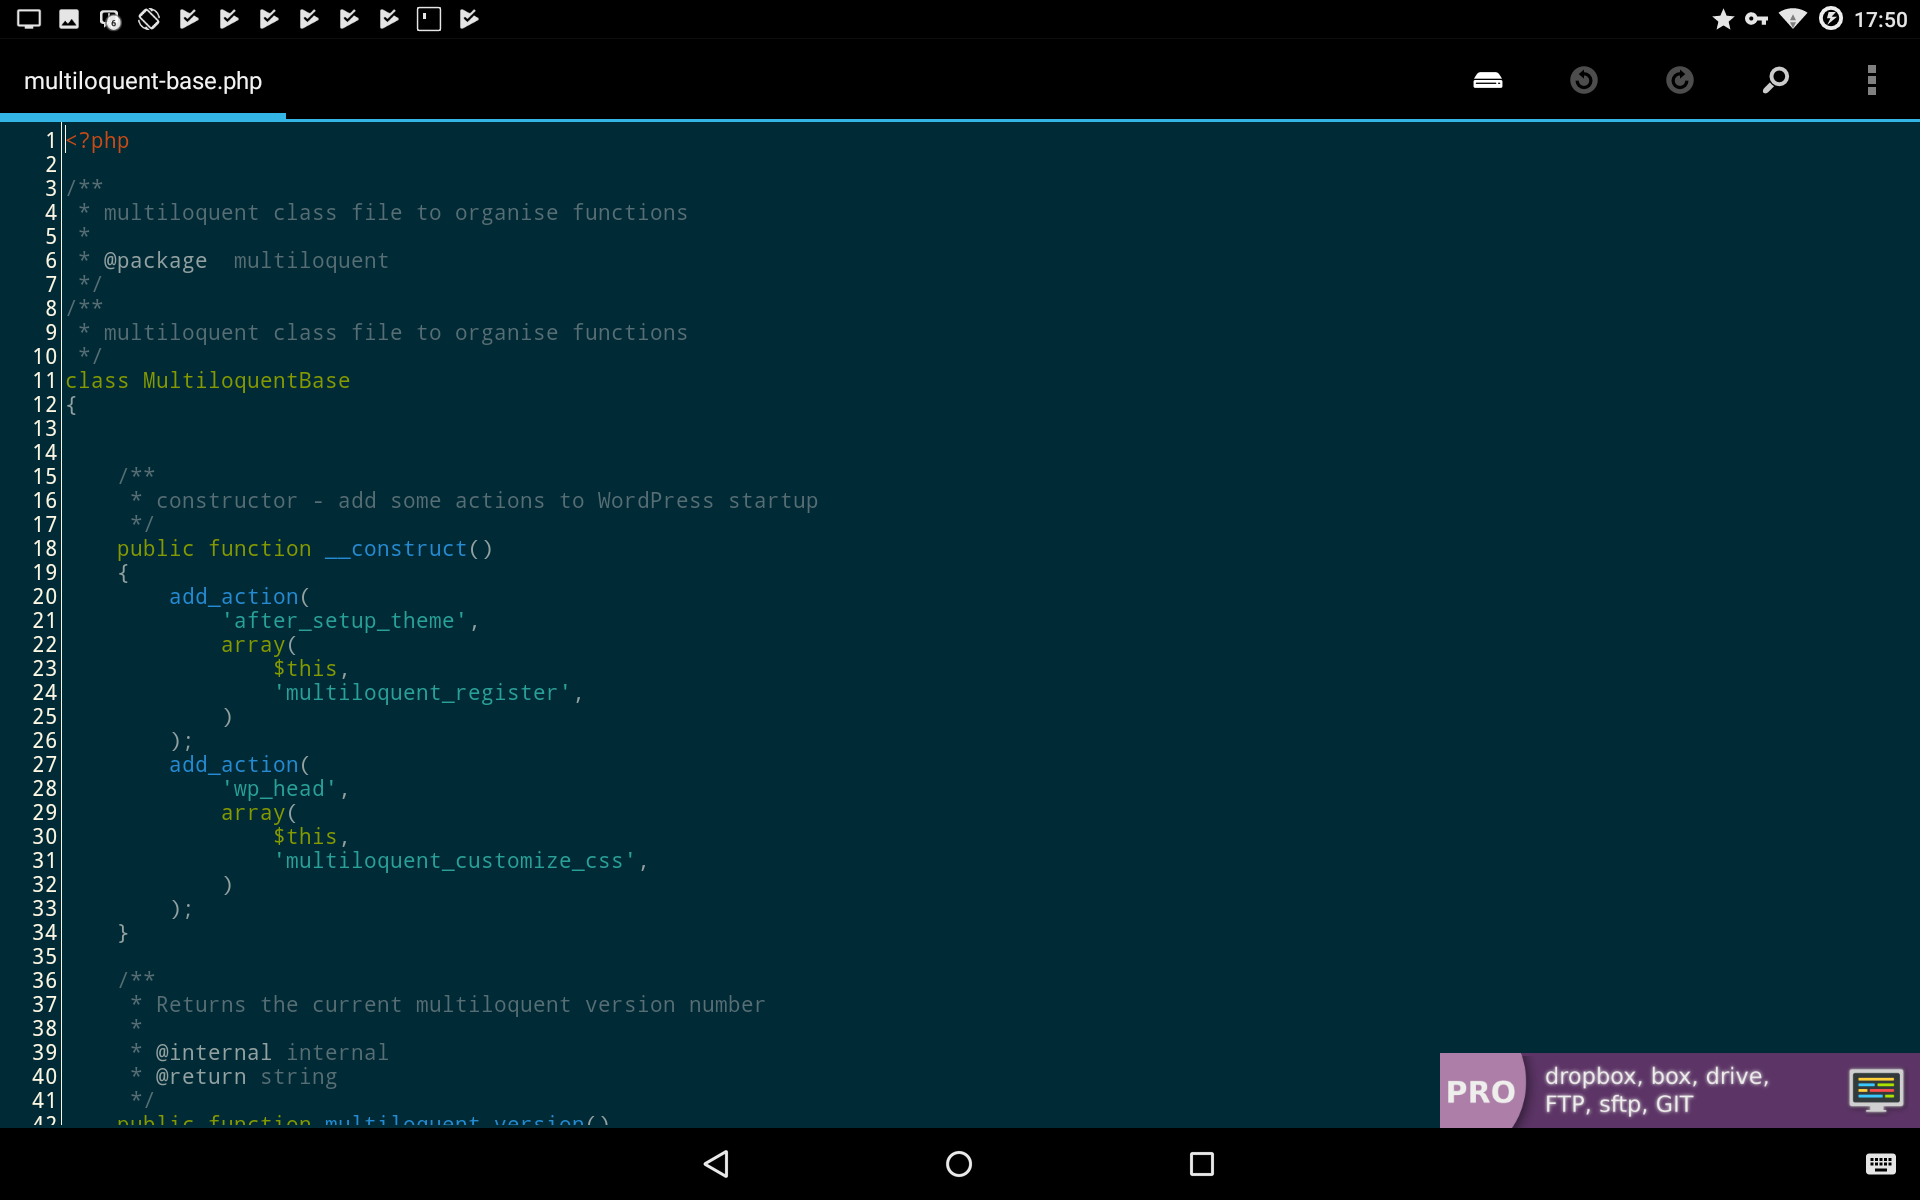The height and width of the screenshot is (1200, 1920).
Task: Click line number 18 in the gutter
Action: pyautogui.click(x=45, y=549)
